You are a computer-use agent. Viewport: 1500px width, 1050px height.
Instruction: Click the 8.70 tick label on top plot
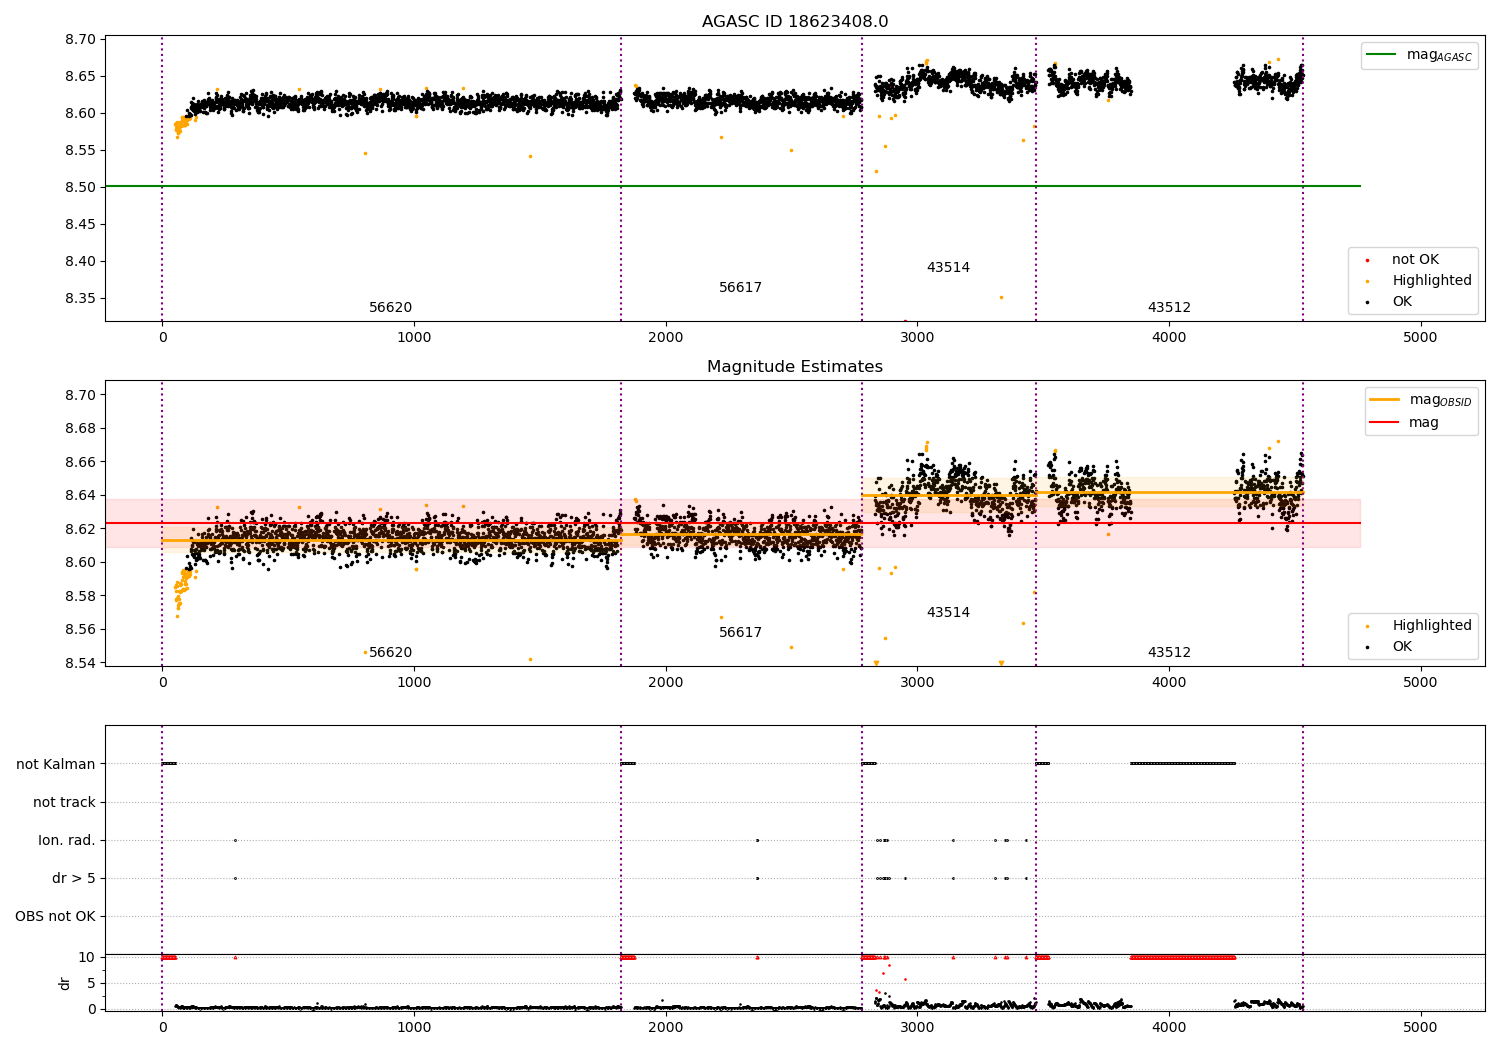(78, 40)
